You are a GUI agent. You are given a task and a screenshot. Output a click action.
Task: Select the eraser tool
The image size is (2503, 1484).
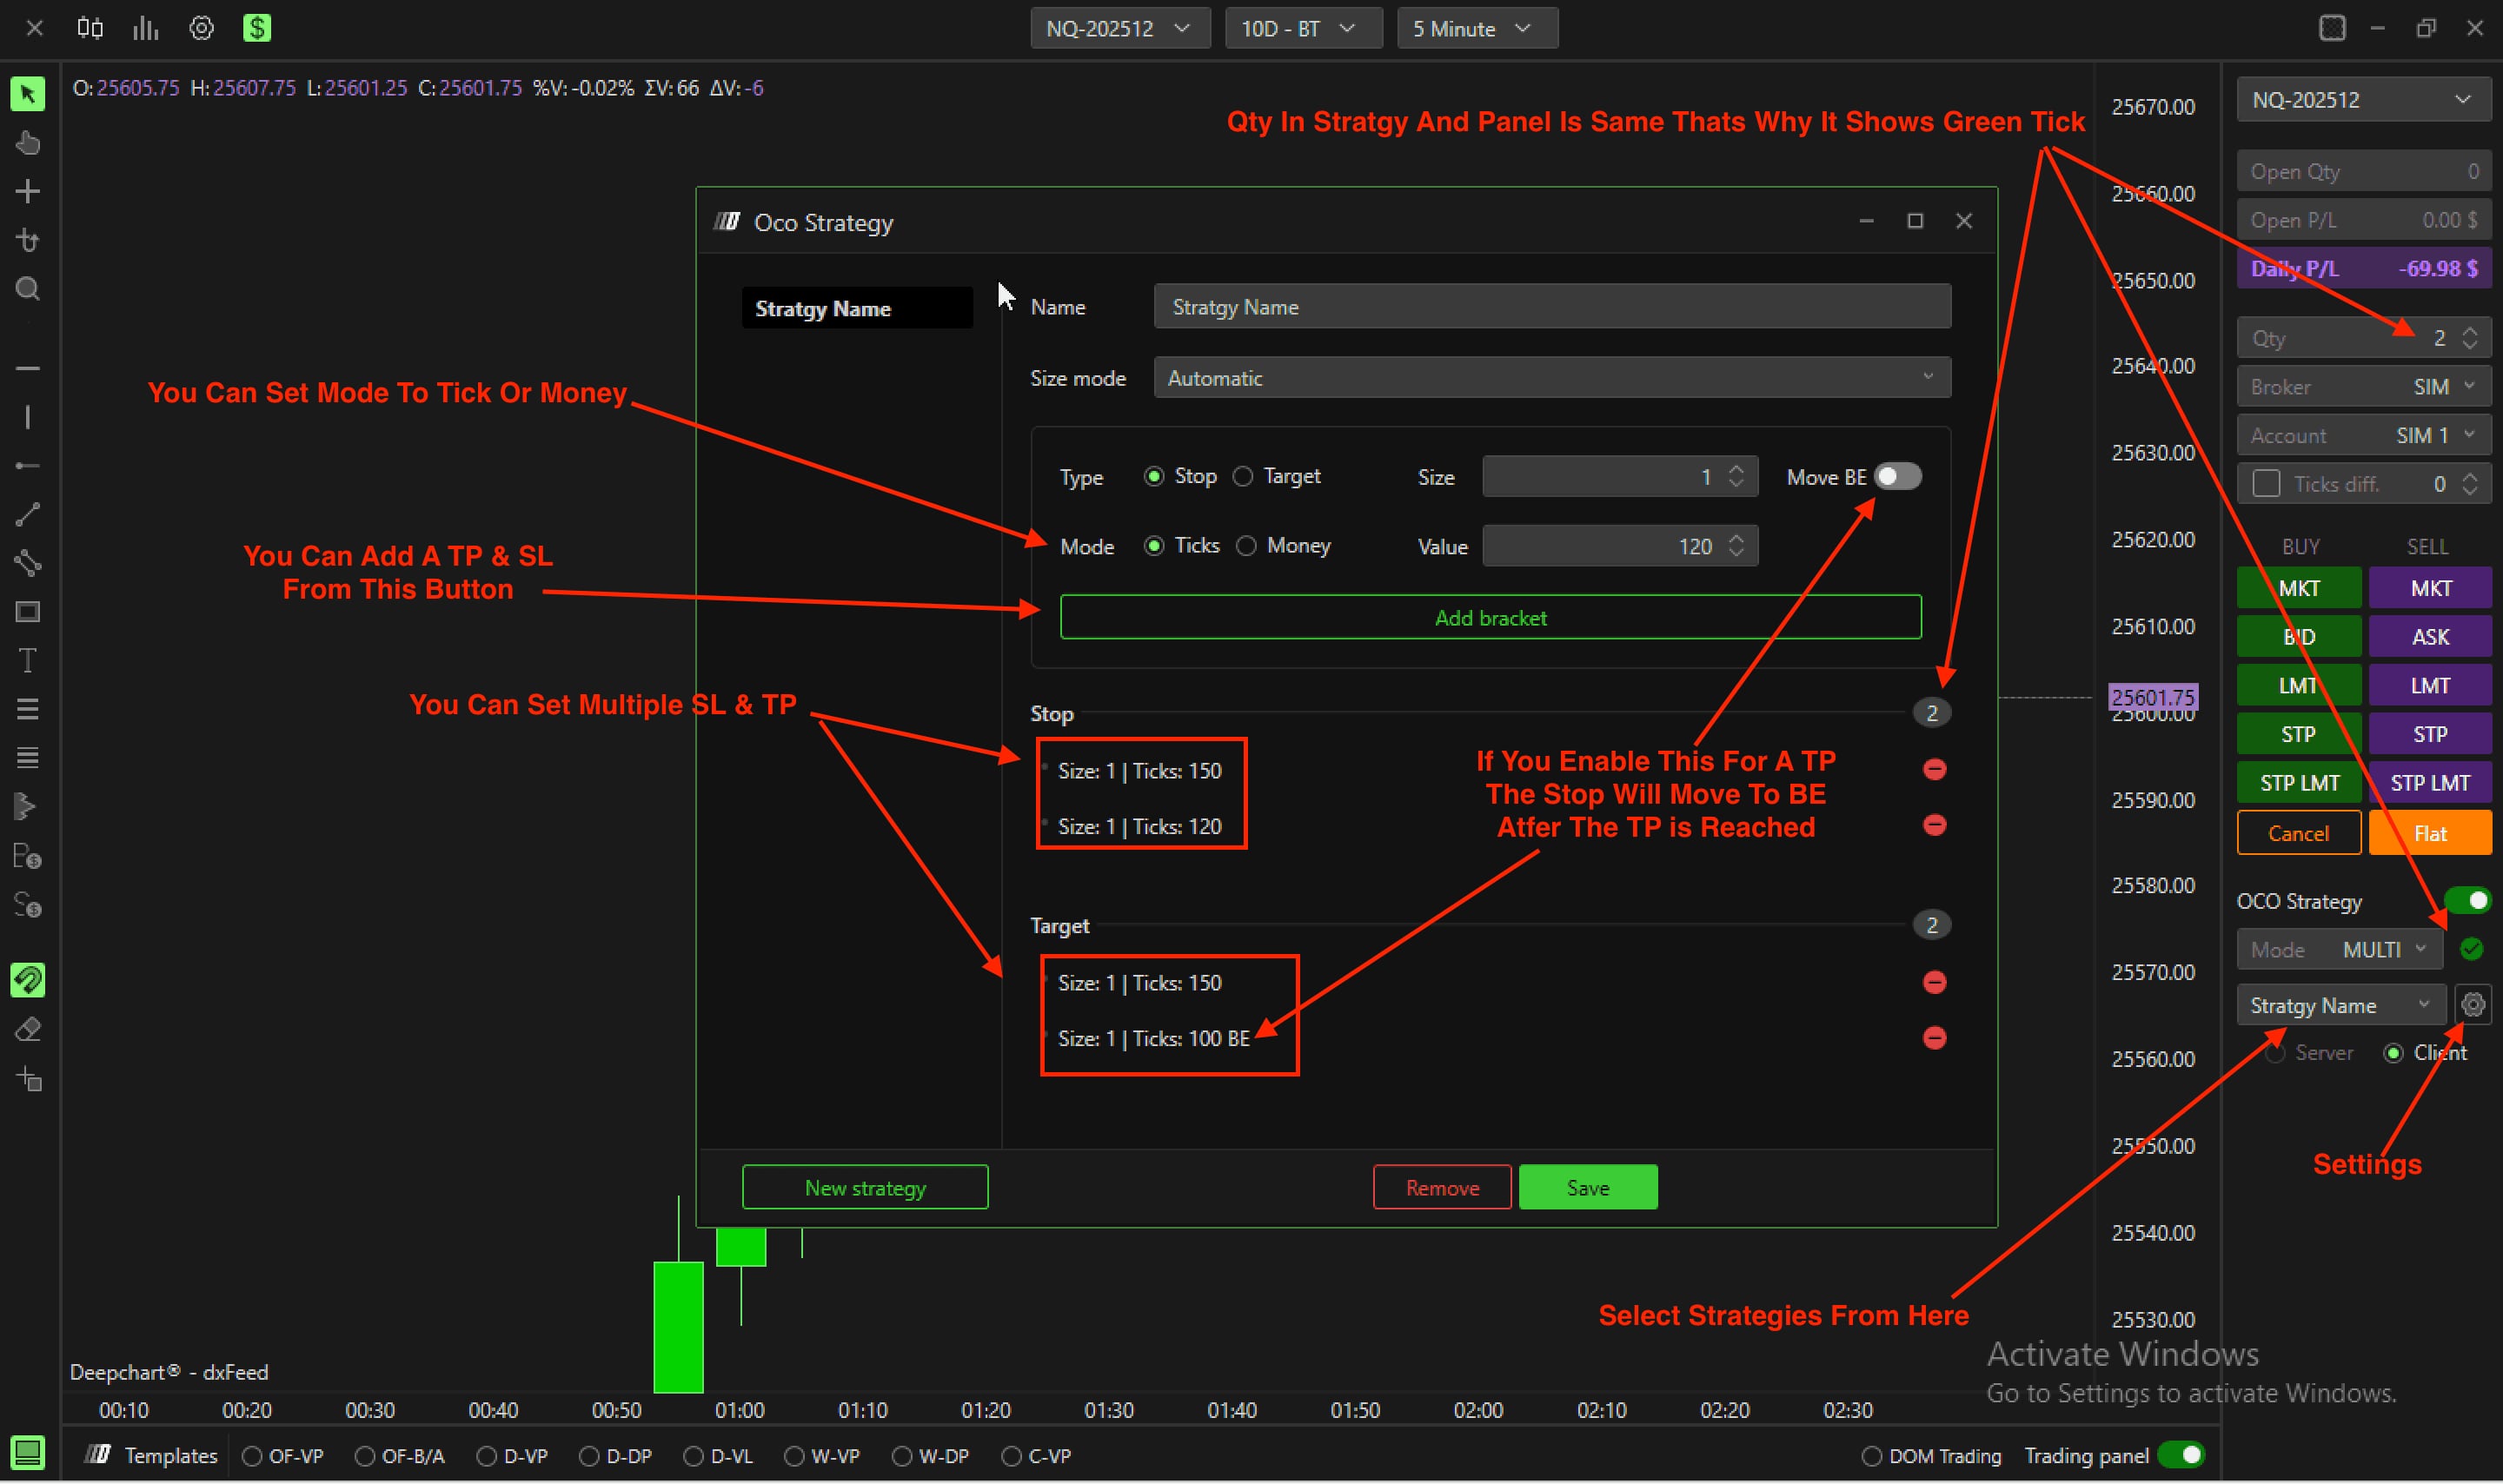point(28,1029)
